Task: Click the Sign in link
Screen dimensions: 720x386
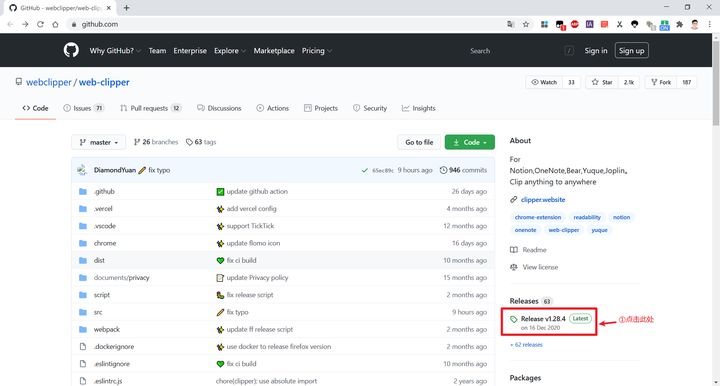Action: (596, 50)
